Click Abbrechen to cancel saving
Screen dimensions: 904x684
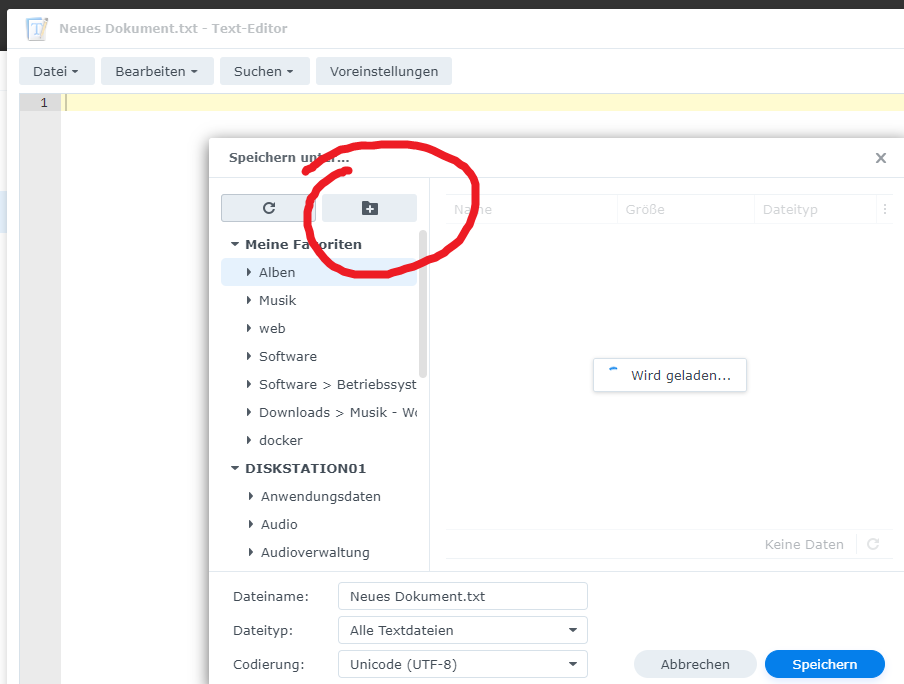click(695, 664)
